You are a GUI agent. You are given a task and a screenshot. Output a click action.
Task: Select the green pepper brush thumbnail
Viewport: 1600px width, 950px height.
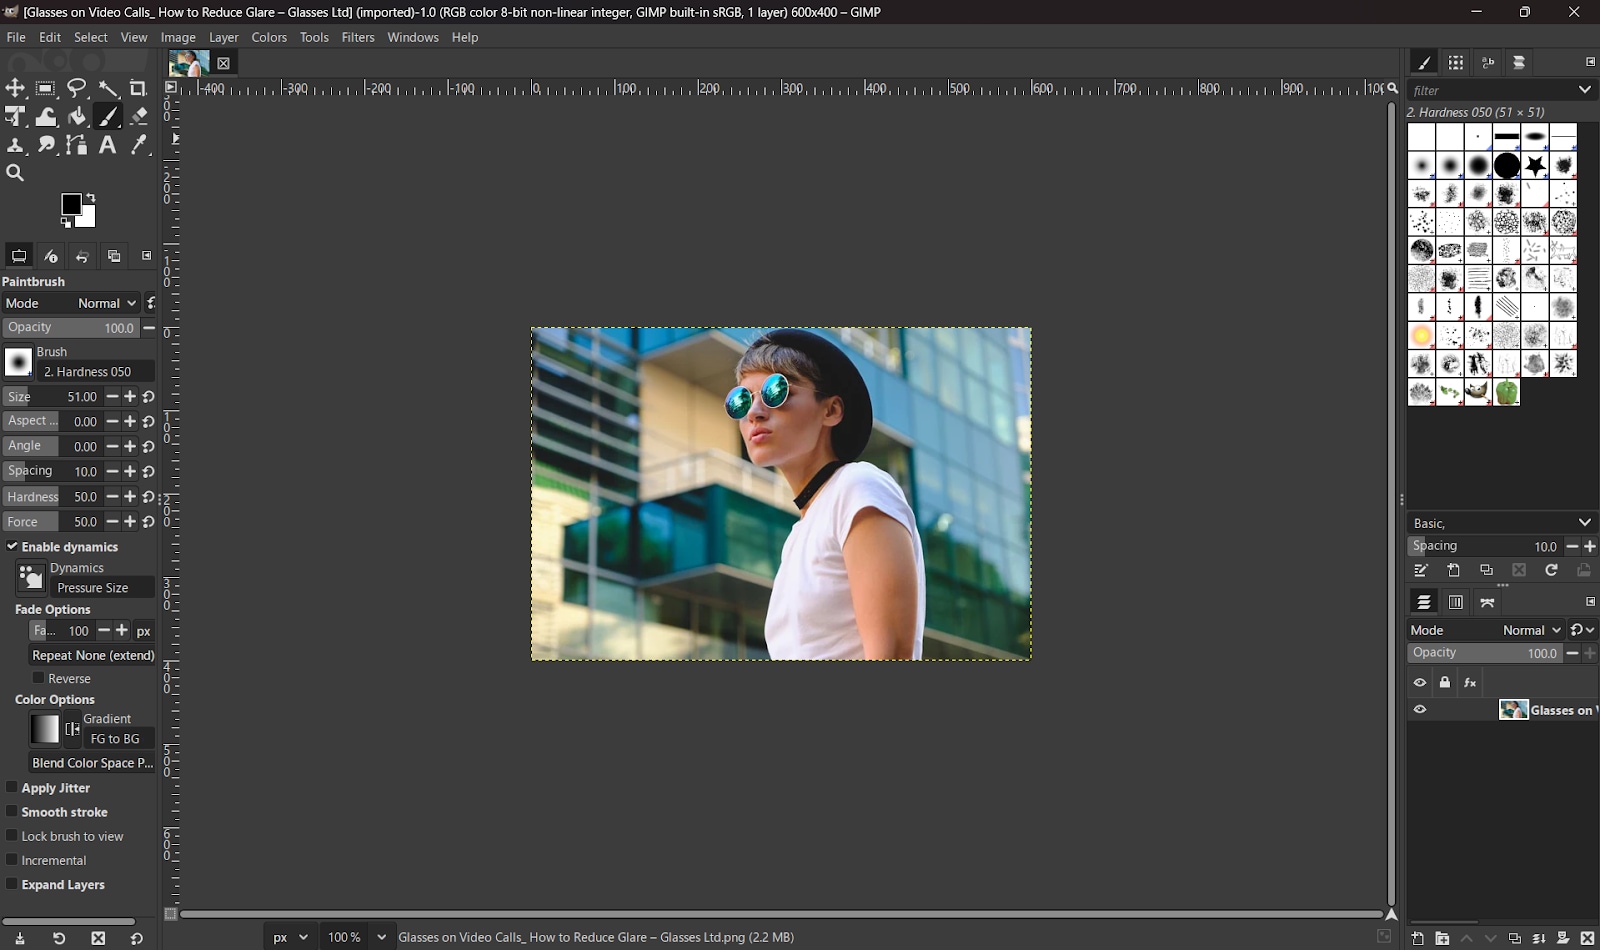1506,392
